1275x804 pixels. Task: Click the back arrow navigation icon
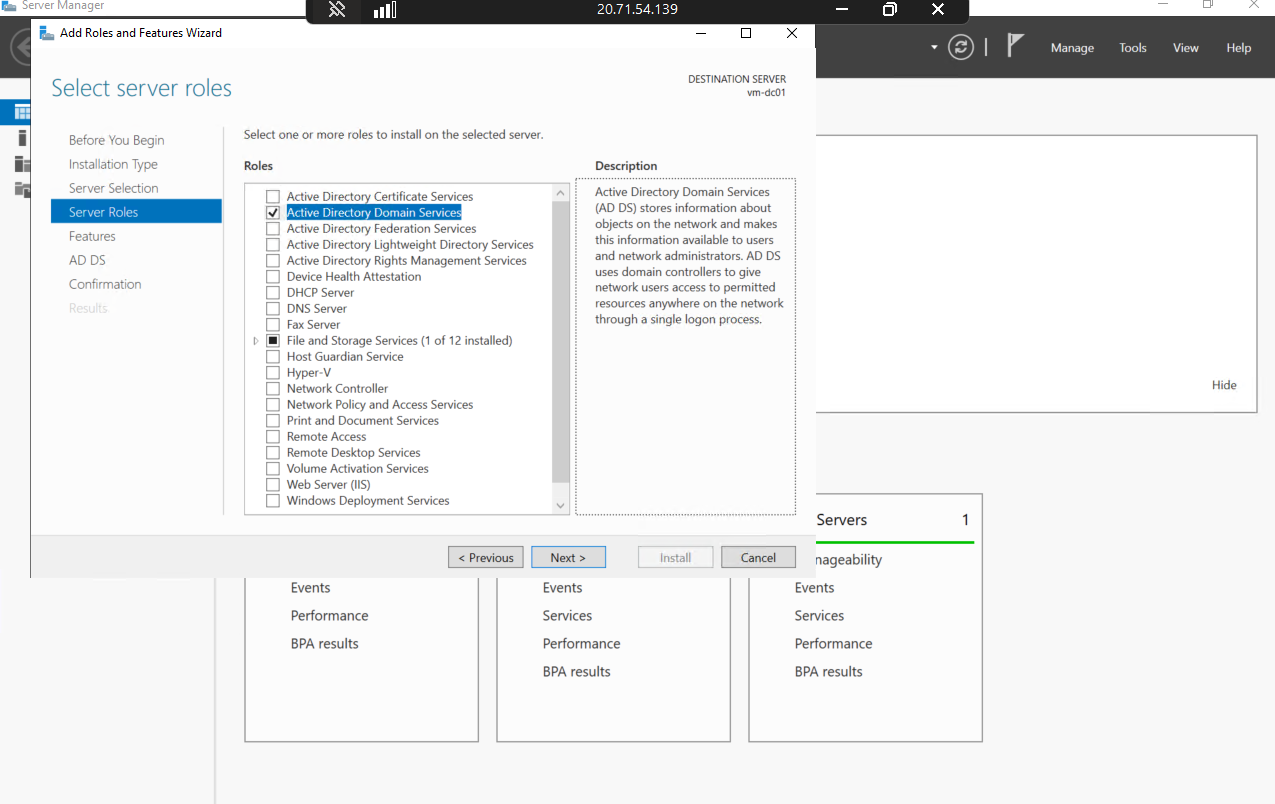tap(20, 48)
